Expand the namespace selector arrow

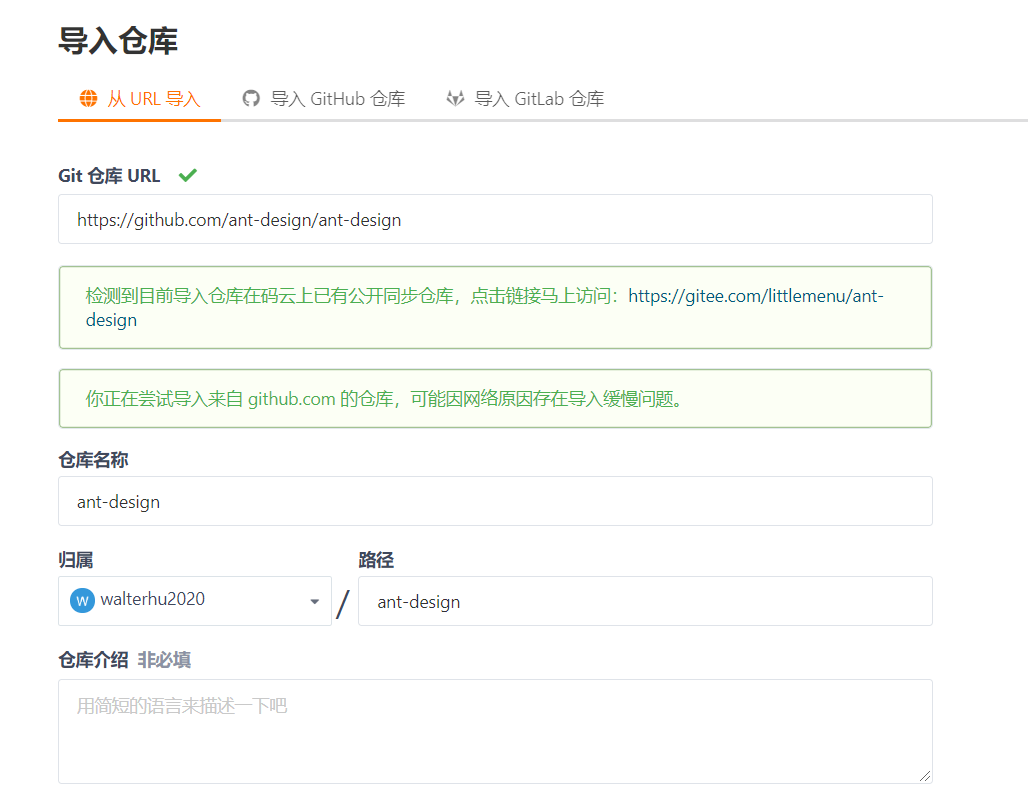[313, 601]
